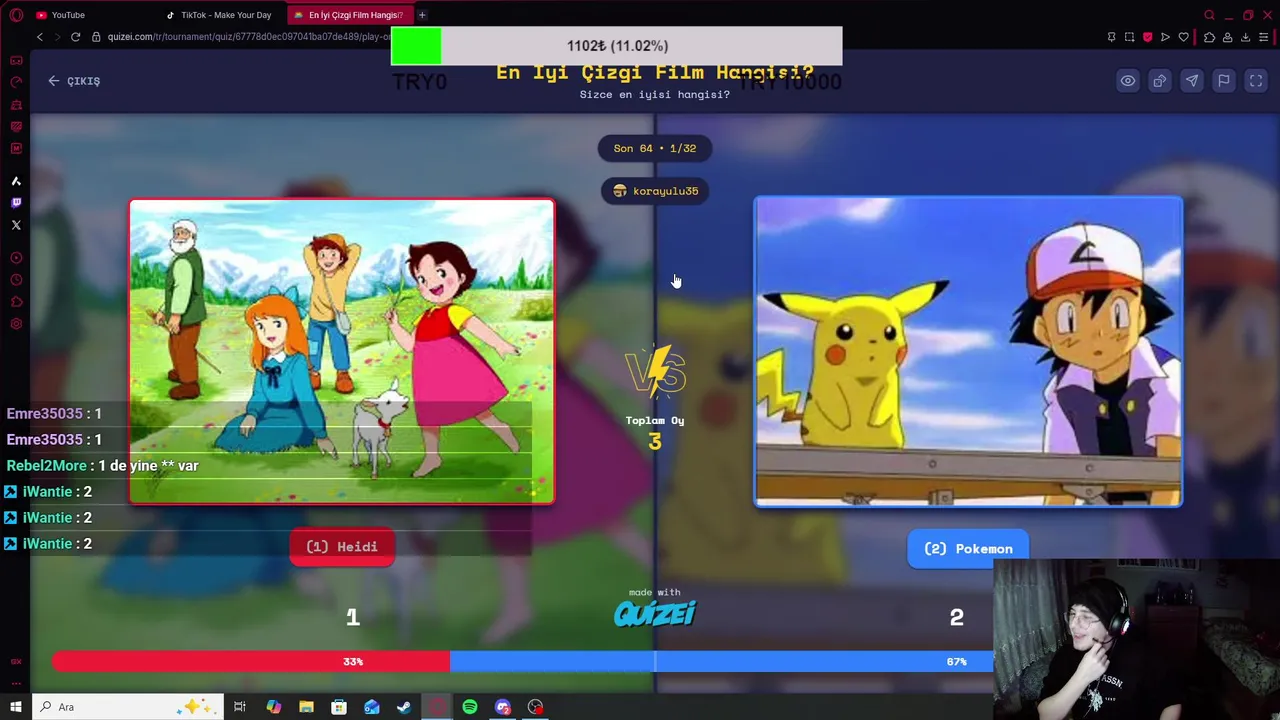Open Task View on the taskbar
Image resolution: width=1280 pixels, height=720 pixels.
coord(240,707)
